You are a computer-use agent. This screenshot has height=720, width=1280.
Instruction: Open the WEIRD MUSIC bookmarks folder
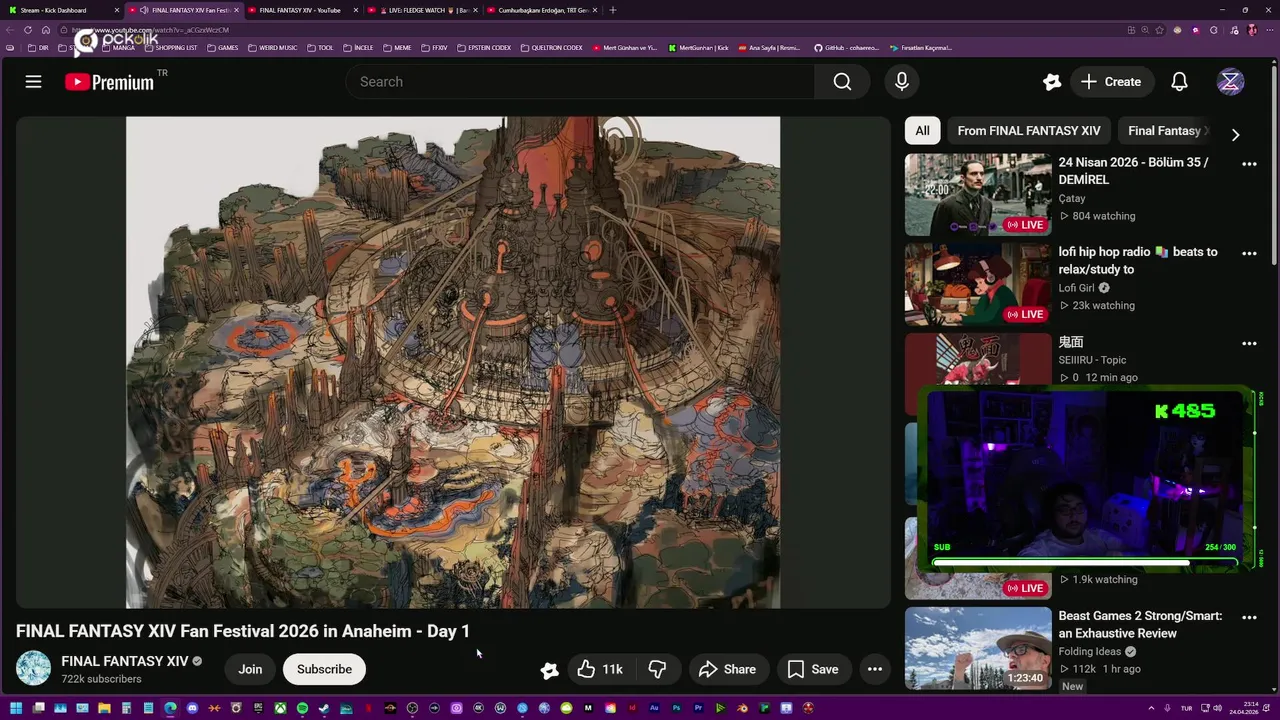(273, 48)
